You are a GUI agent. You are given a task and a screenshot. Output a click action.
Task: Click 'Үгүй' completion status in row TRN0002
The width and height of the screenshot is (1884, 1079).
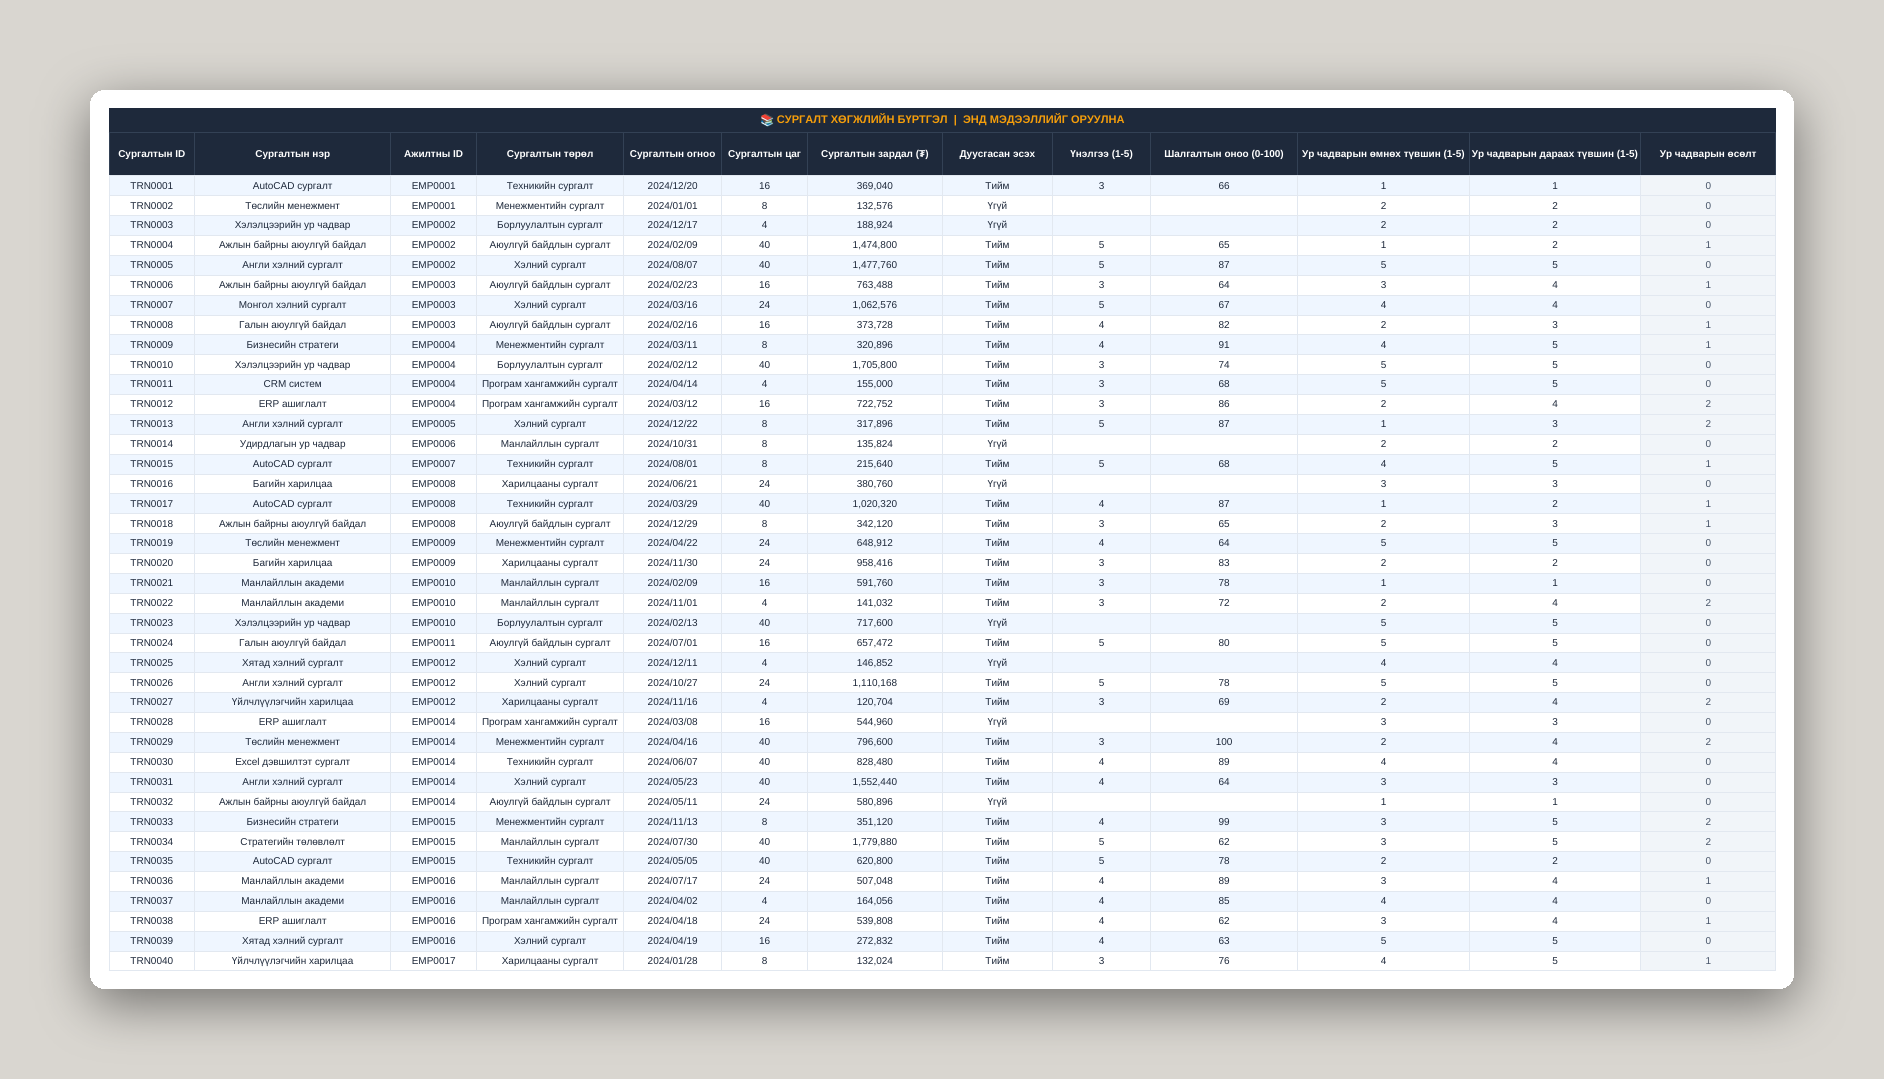997,206
